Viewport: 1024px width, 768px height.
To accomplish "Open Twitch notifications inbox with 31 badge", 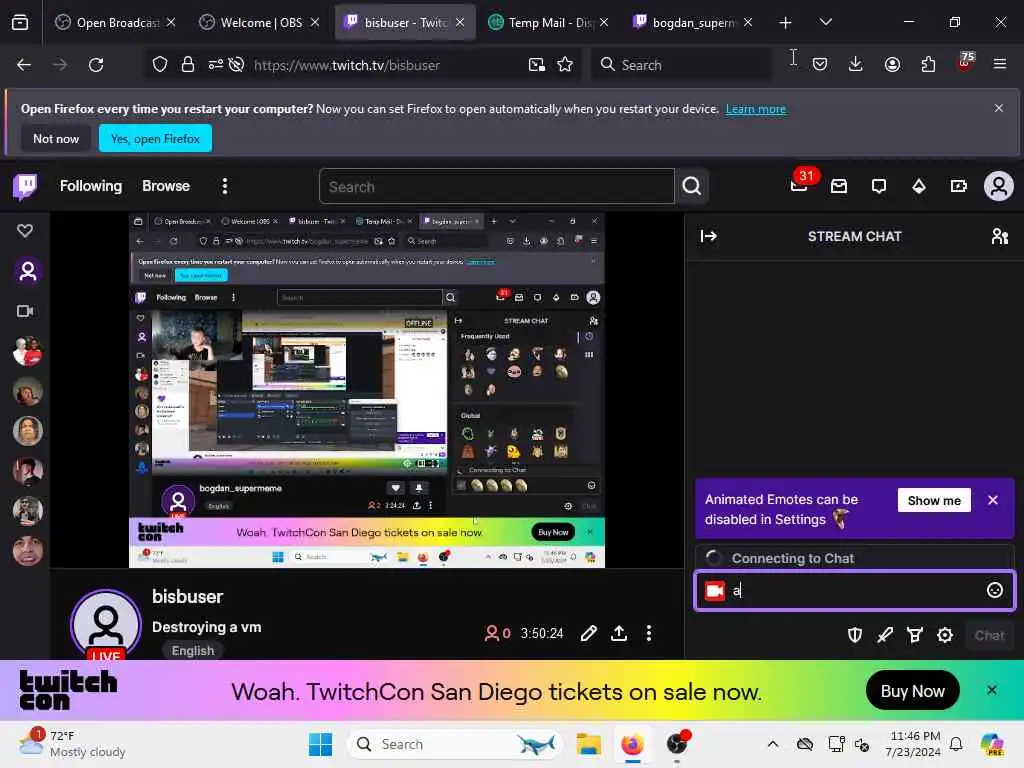I will [799, 185].
